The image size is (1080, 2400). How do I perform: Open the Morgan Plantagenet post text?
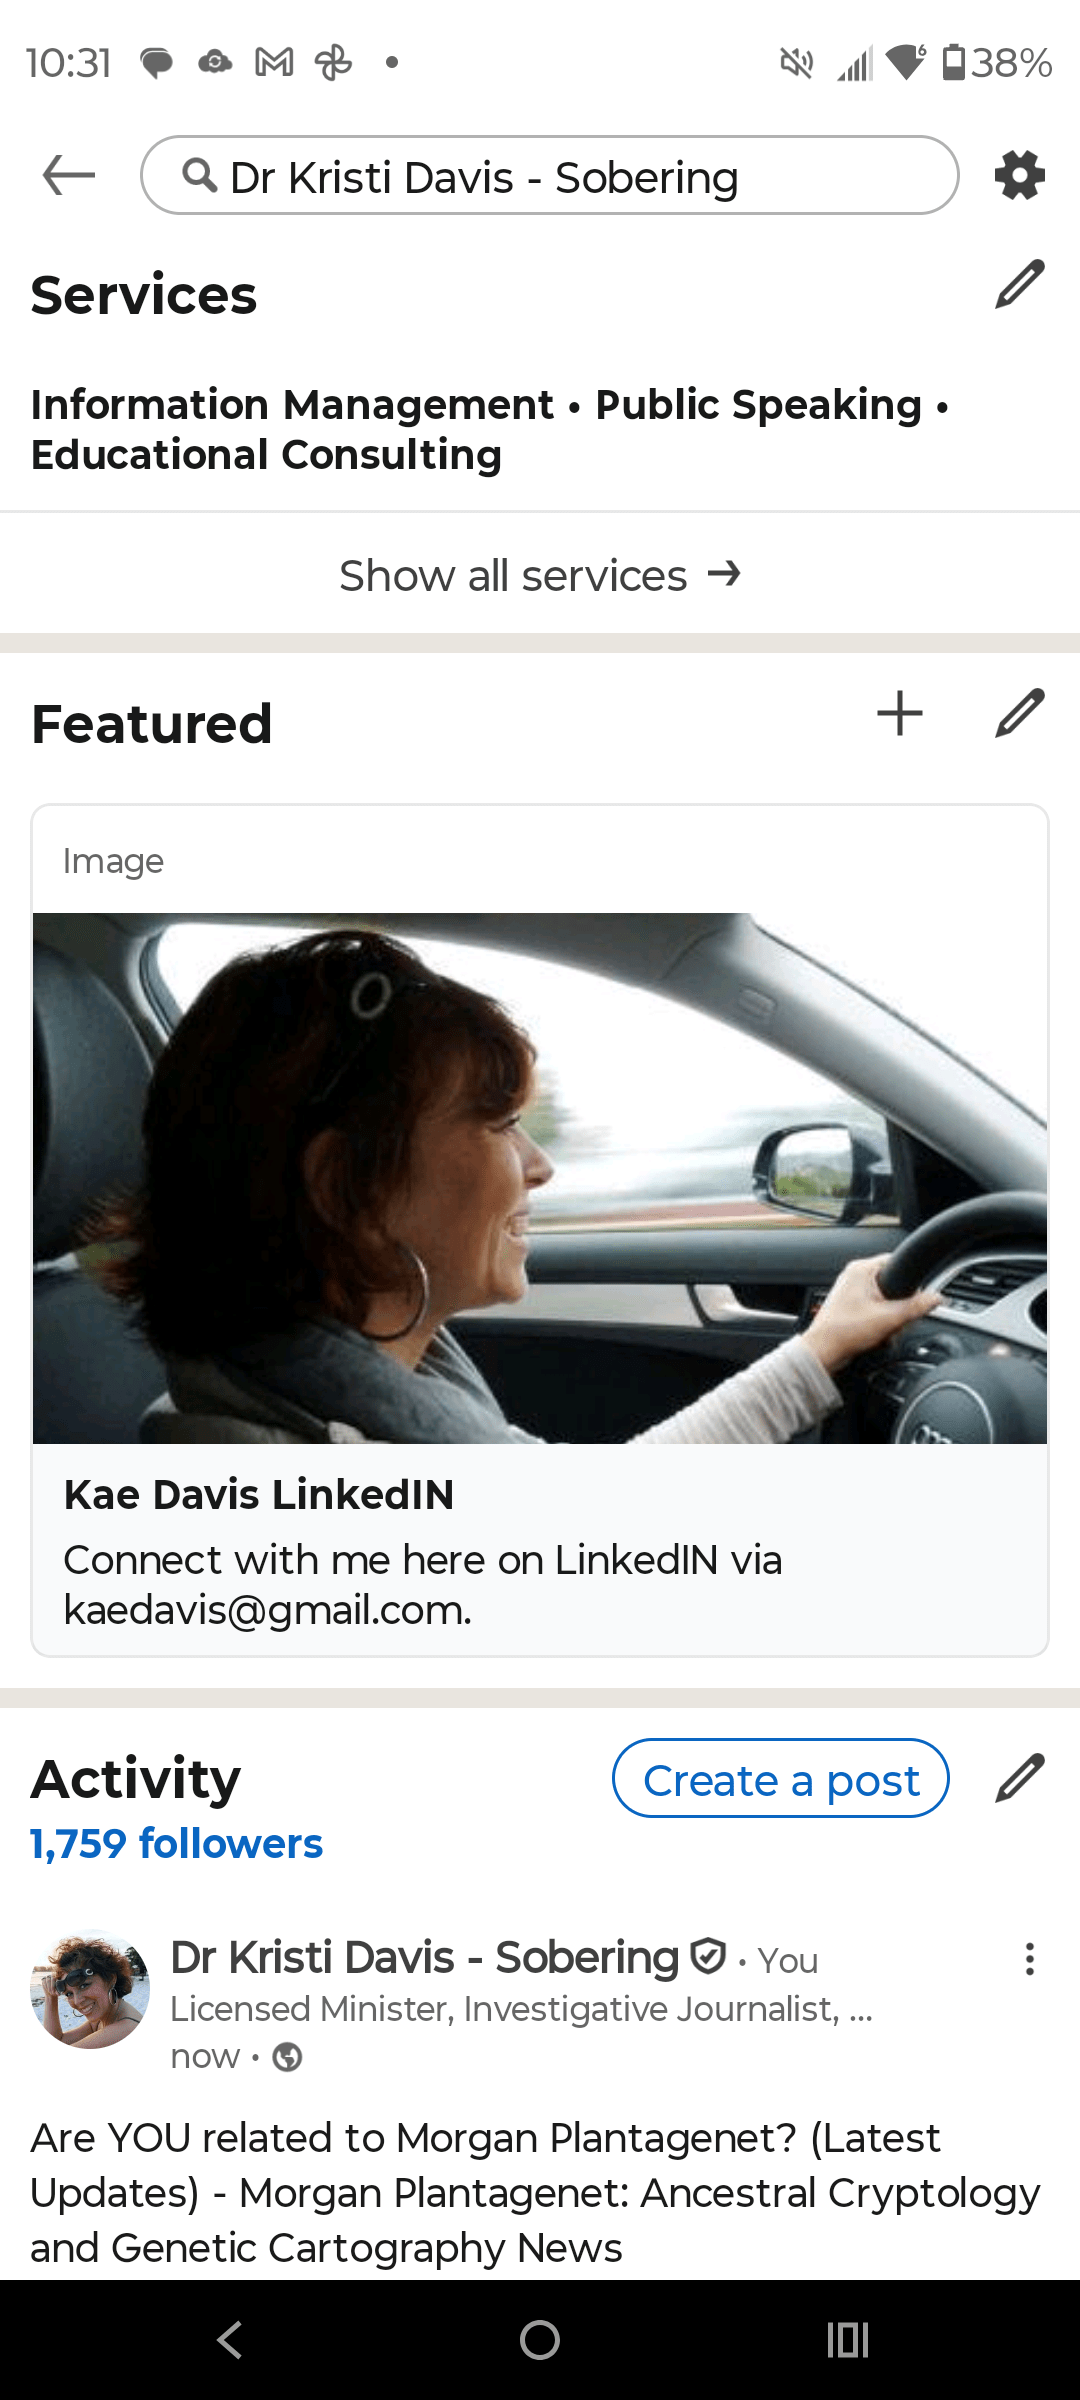coord(536,2193)
